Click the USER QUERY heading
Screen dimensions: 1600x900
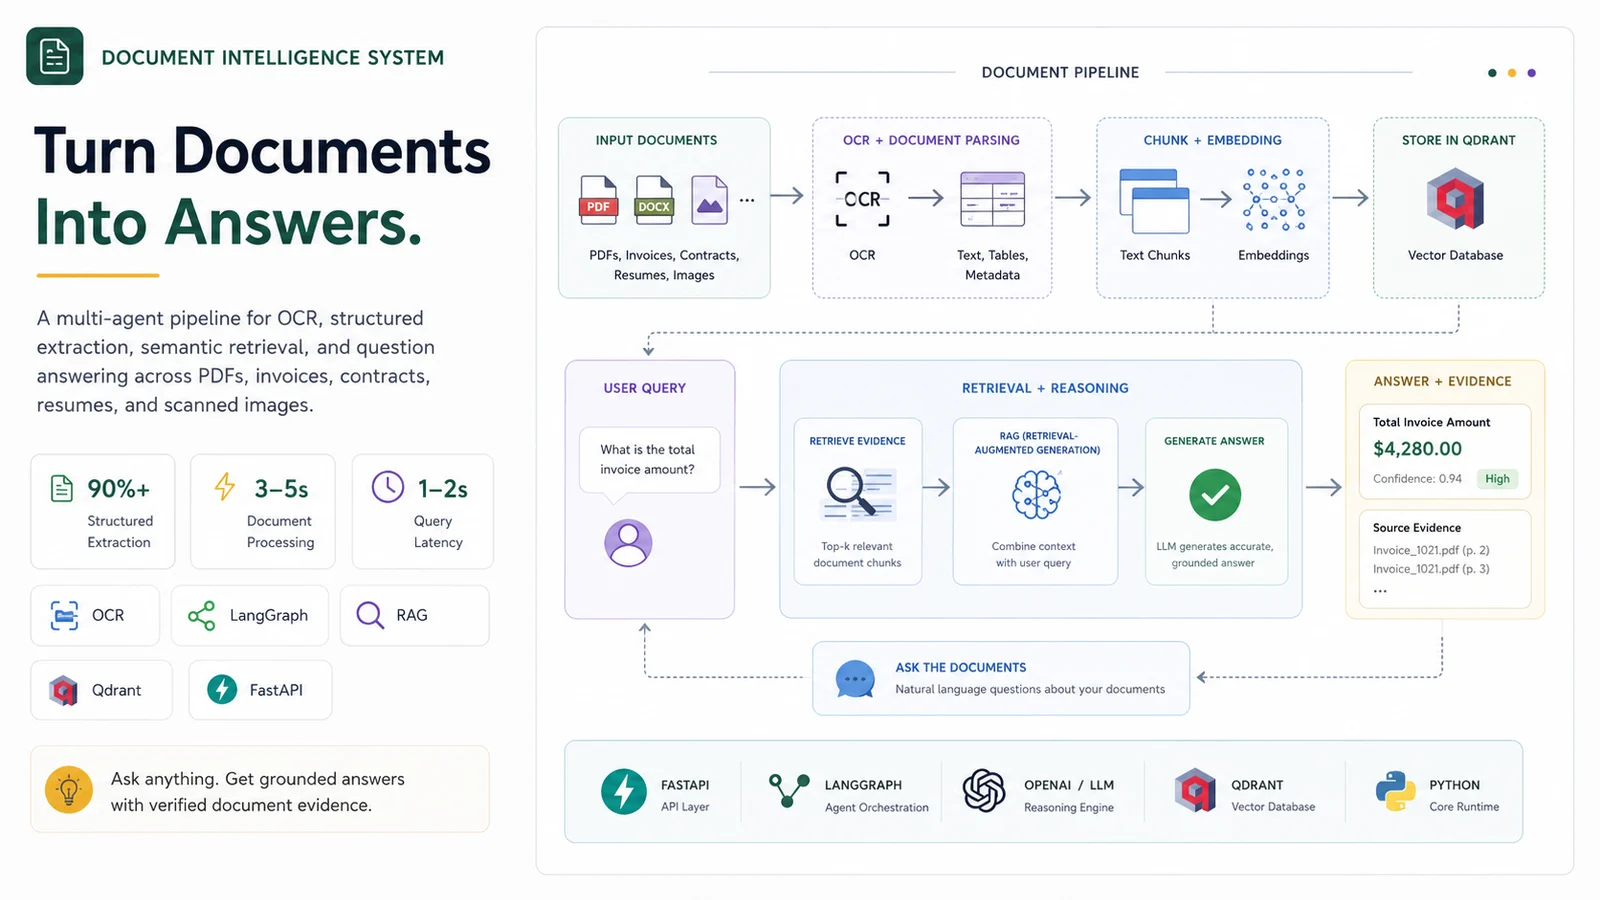click(x=645, y=388)
